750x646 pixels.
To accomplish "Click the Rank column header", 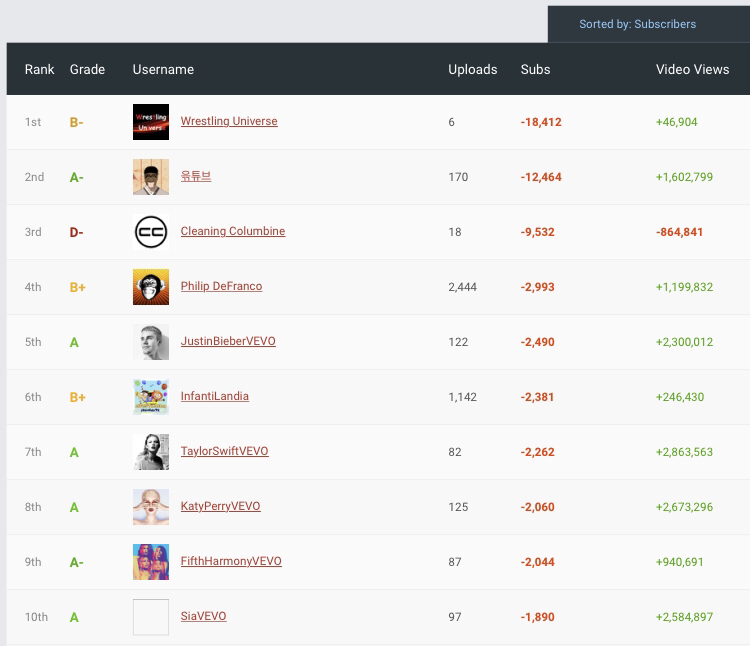I will (39, 69).
